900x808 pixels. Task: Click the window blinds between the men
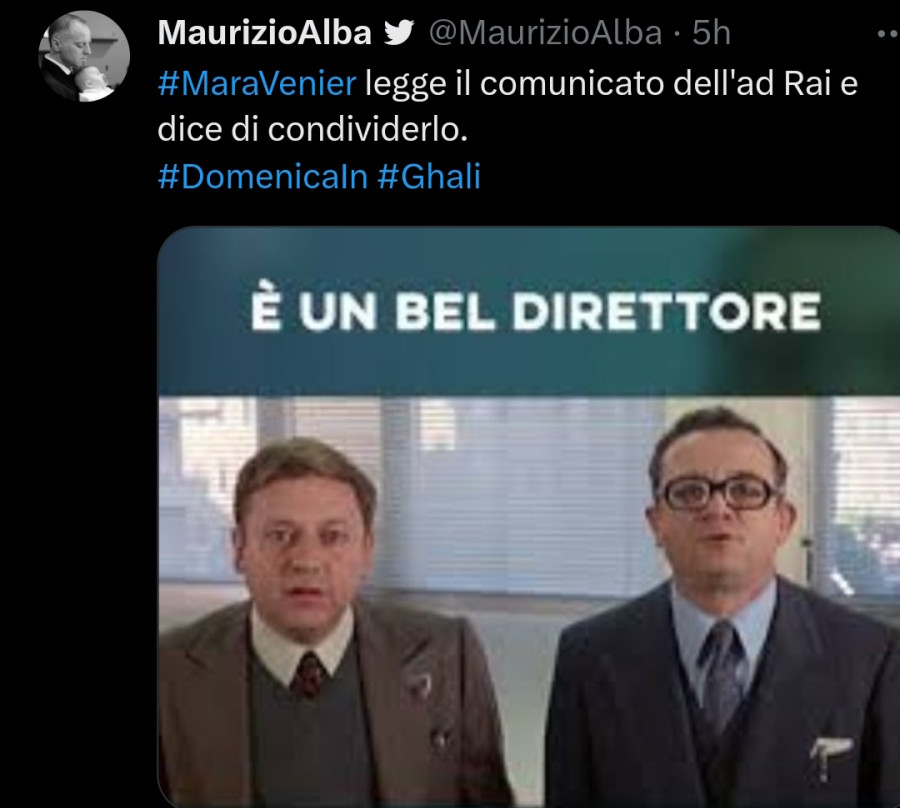tap(517, 494)
